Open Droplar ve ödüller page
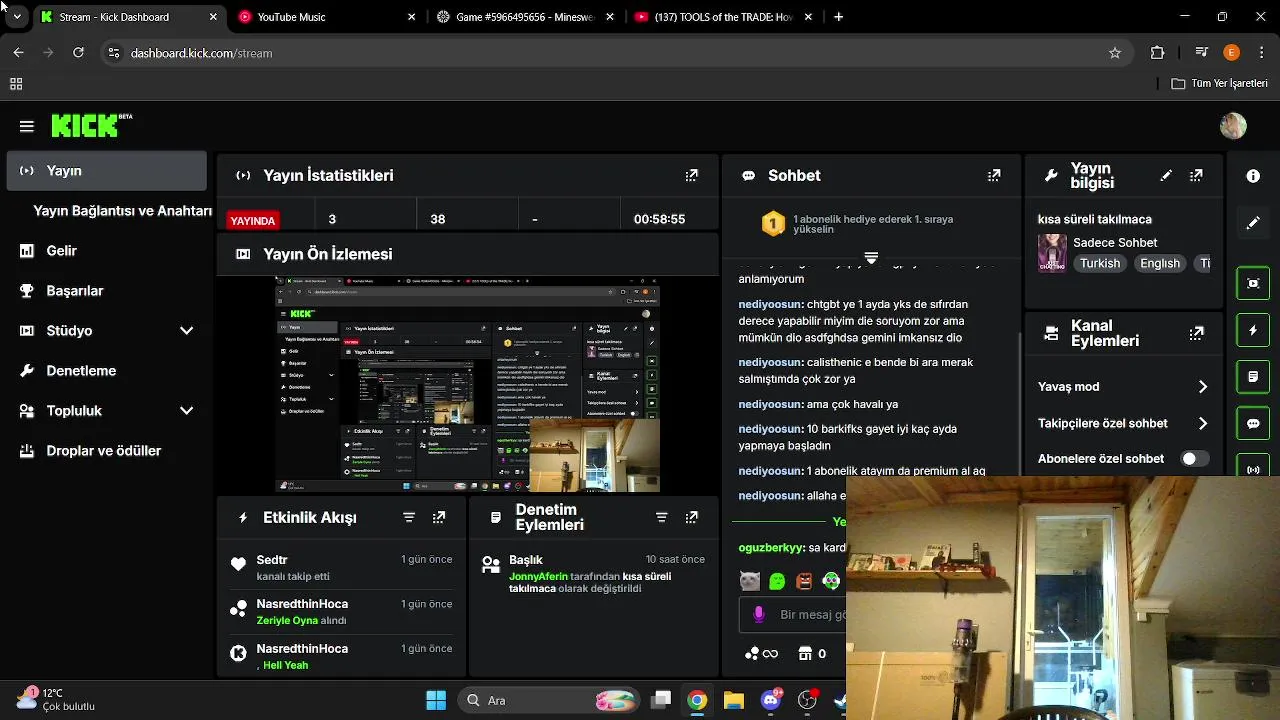1280x720 pixels. click(106, 451)
